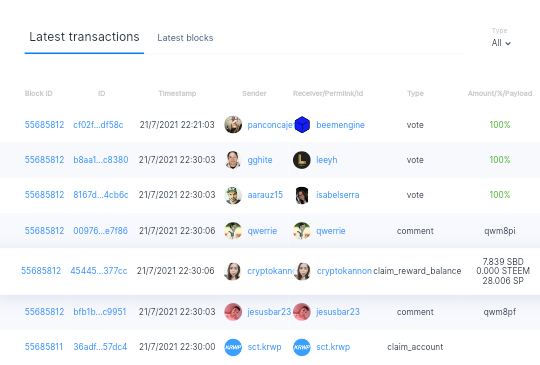The width and height of the screenshot is (540, 365).
Task: Open cryptokannon receiver name link
Action: [x=344, y=271]
